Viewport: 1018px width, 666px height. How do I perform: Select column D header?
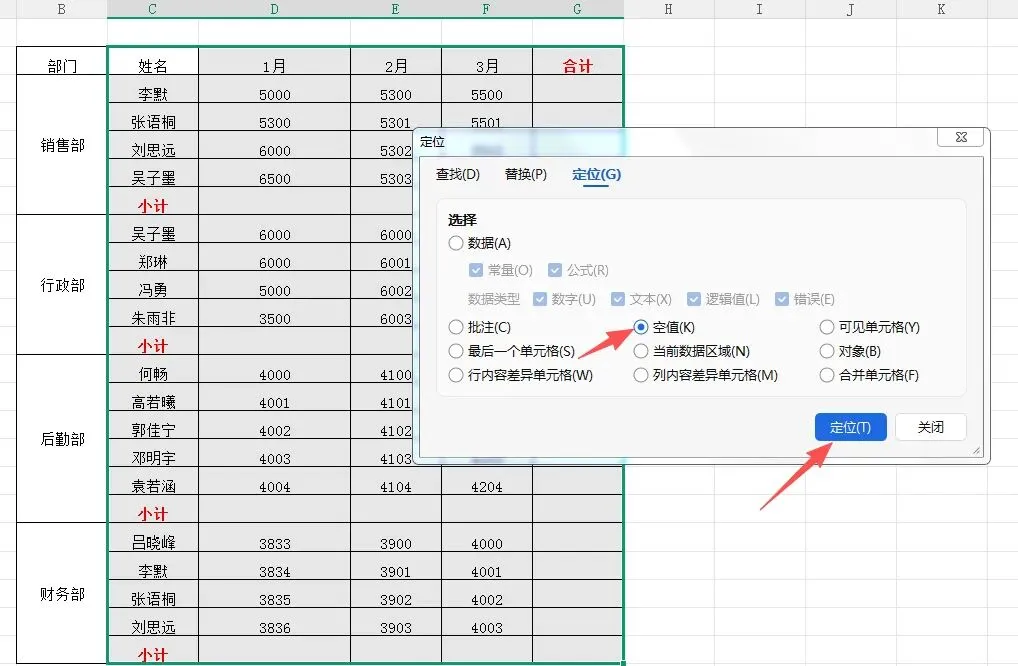(x=275, y=9)
